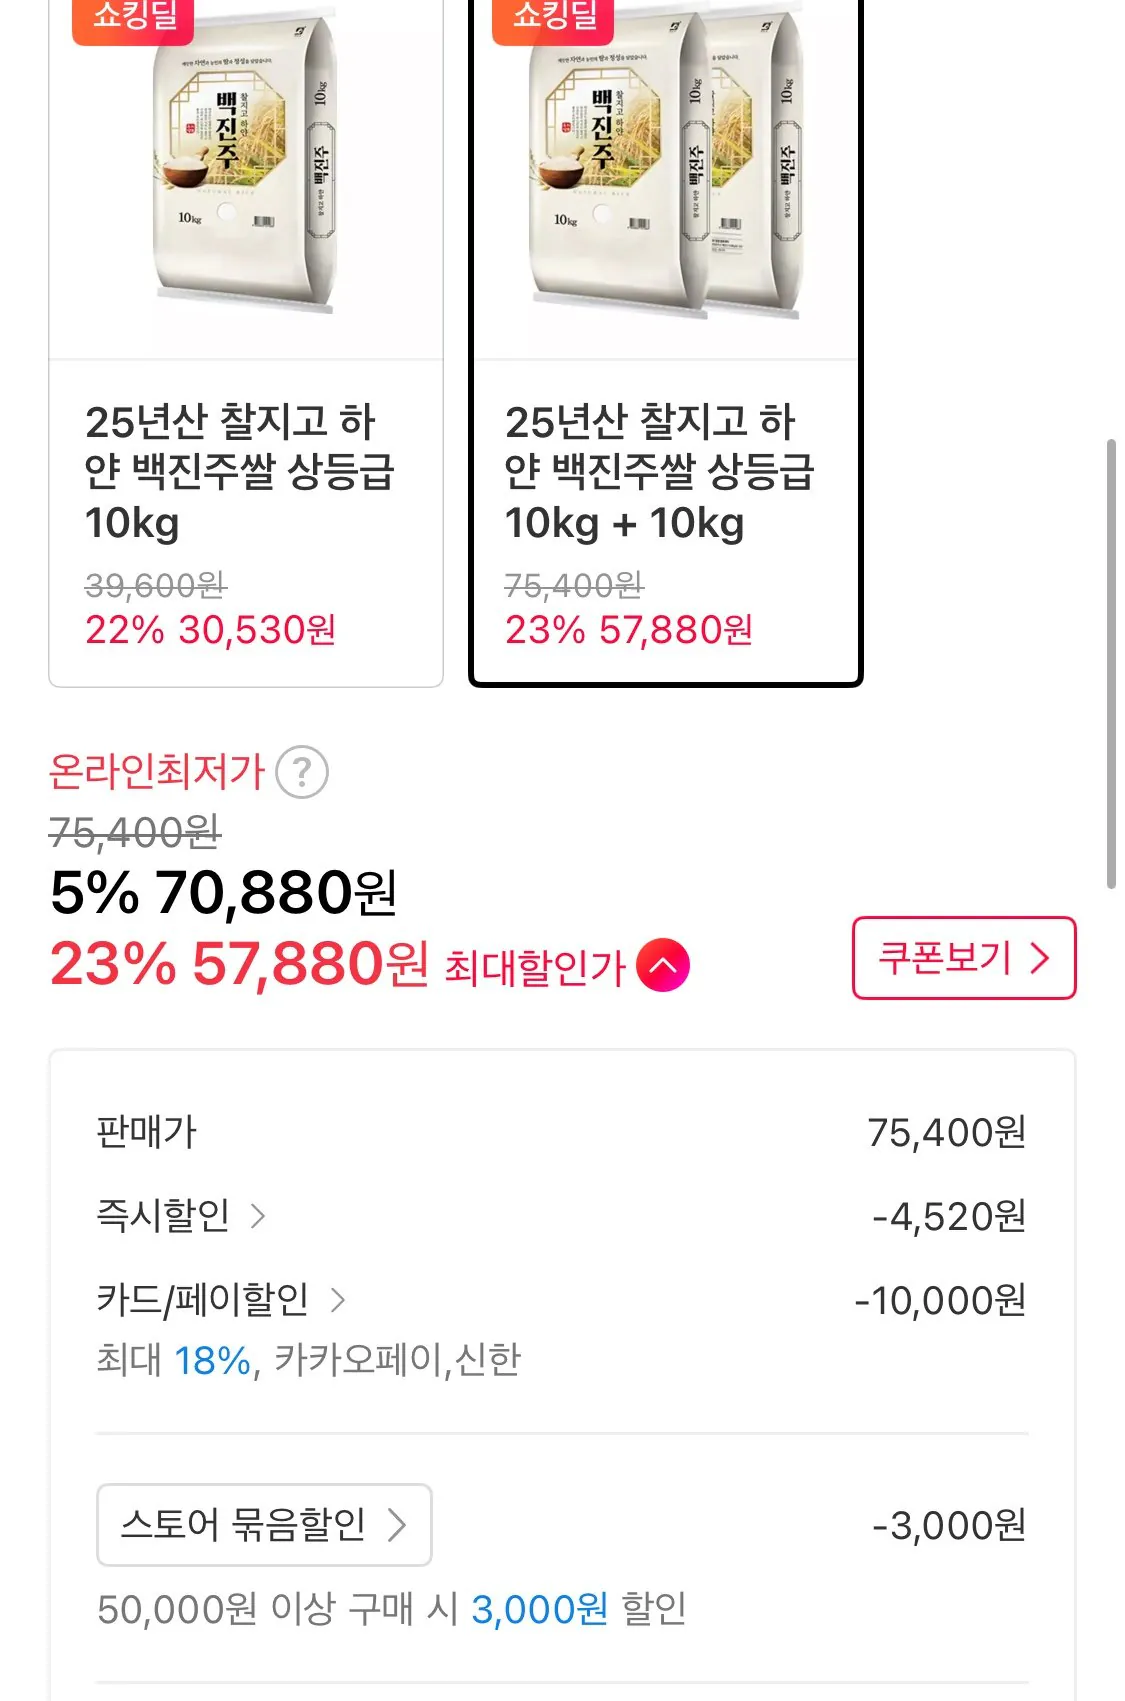Image resolution: width=1125 pixels, height=1701 pixels.
Task: Choose the 백진주쌀 상등급 10kg option title
Action: click(x=240, y=471)
